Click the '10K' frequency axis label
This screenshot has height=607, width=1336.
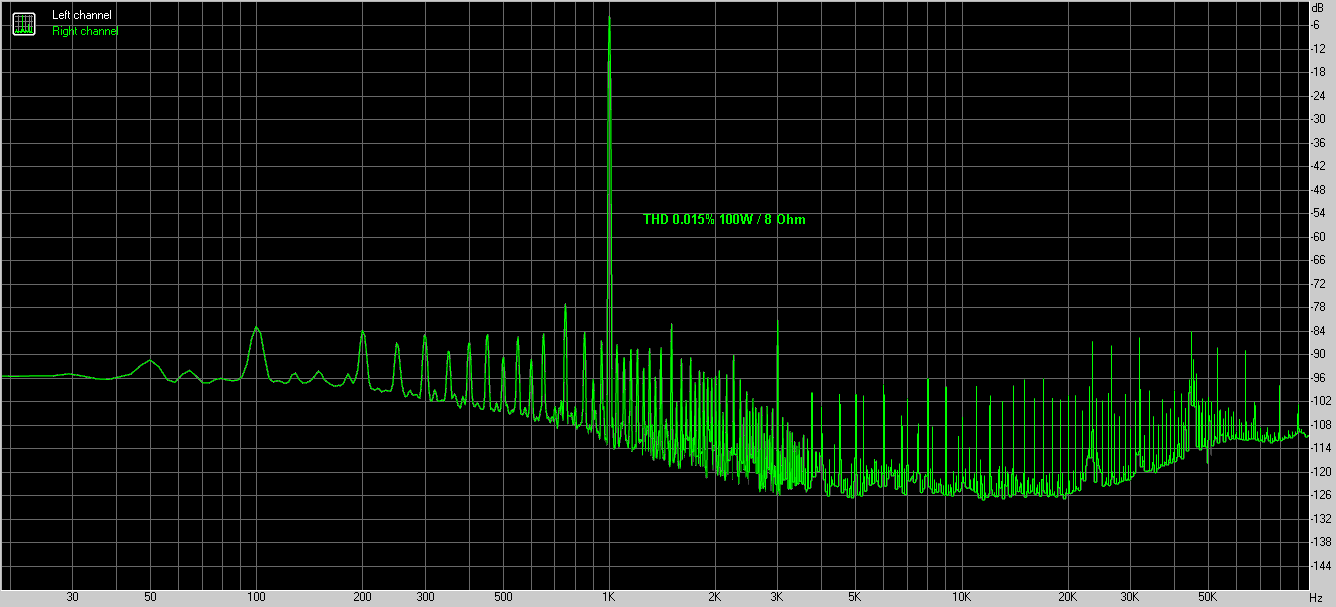961,597
